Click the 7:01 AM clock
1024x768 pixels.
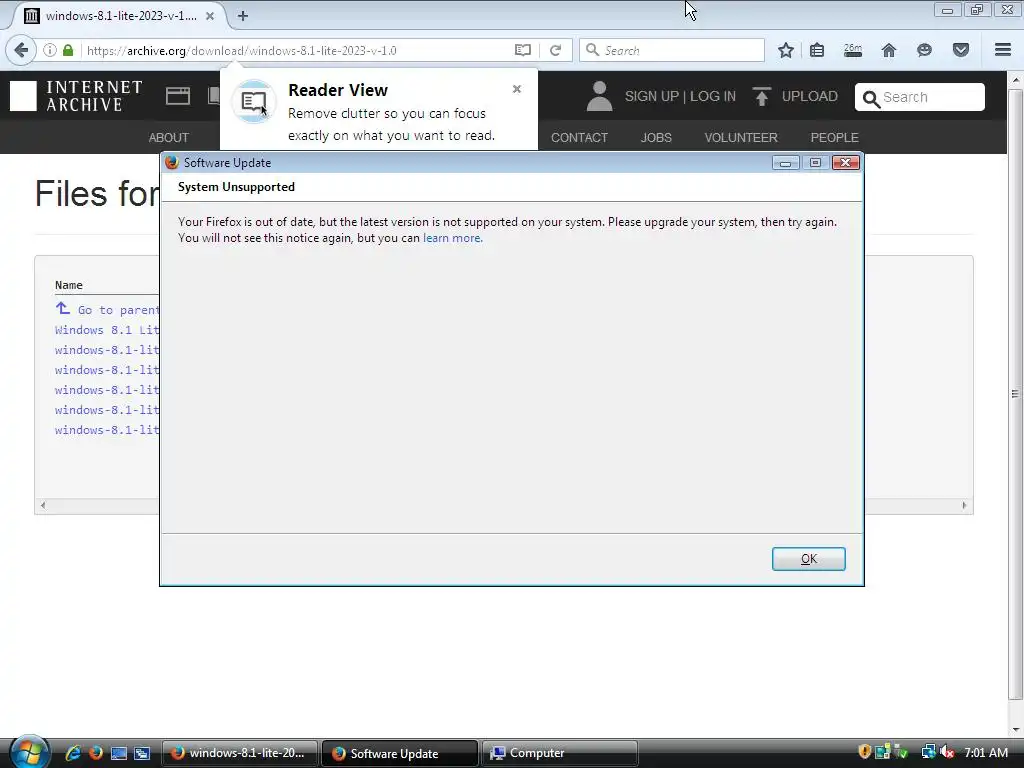click(986, 752)
